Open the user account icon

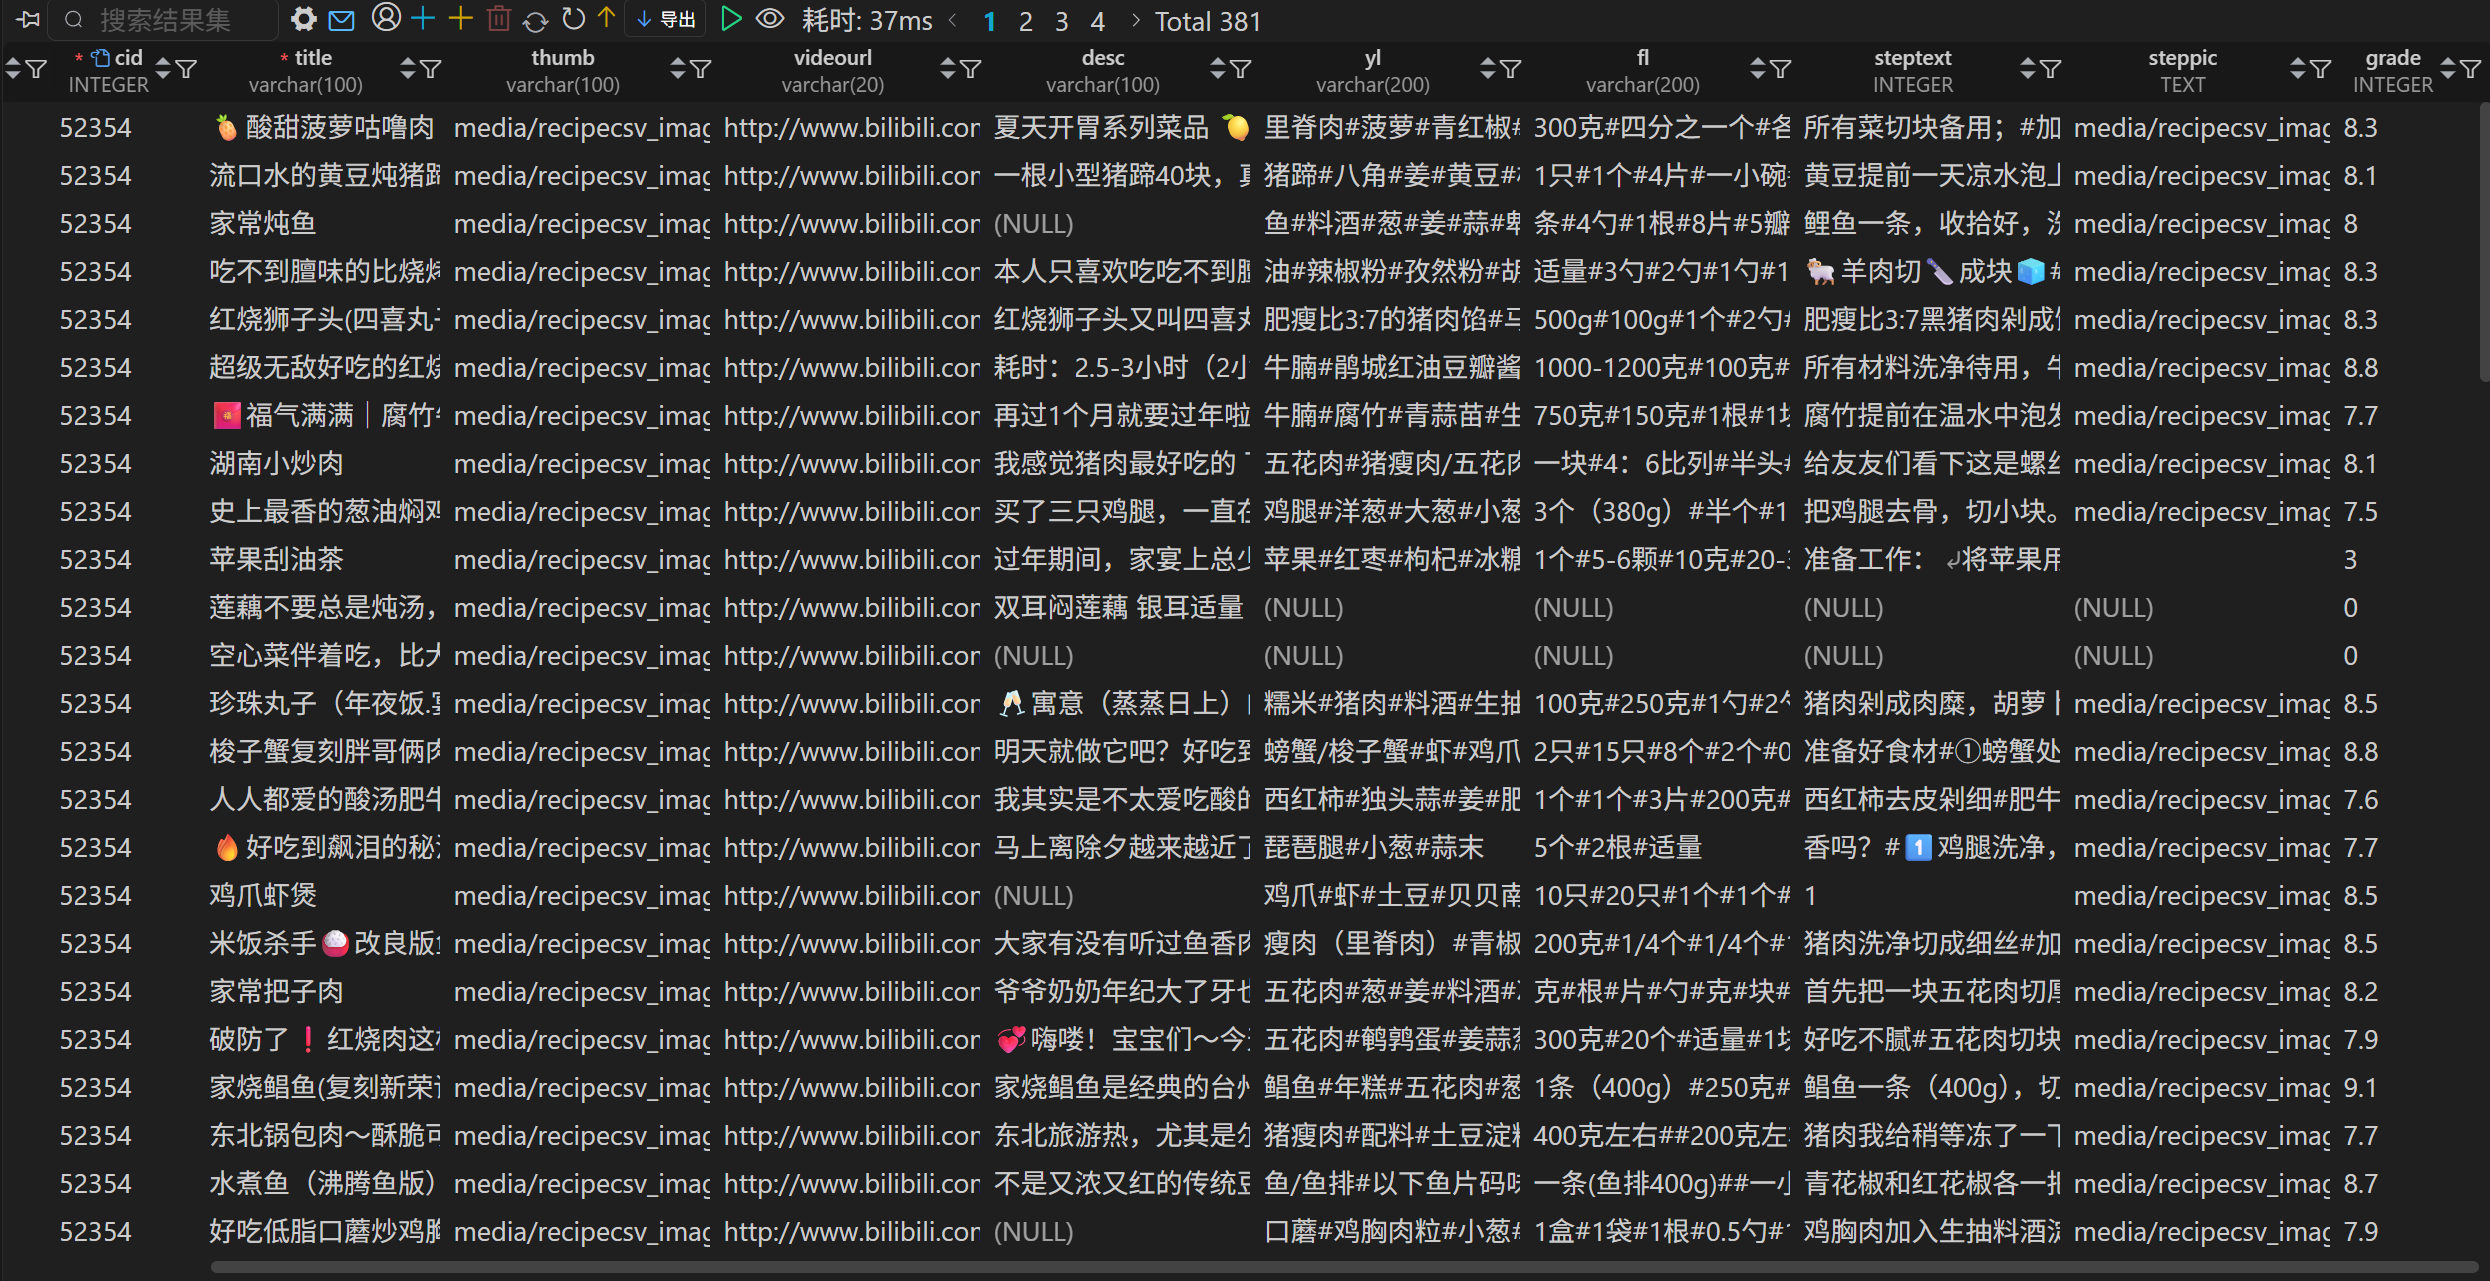(386, 19)
